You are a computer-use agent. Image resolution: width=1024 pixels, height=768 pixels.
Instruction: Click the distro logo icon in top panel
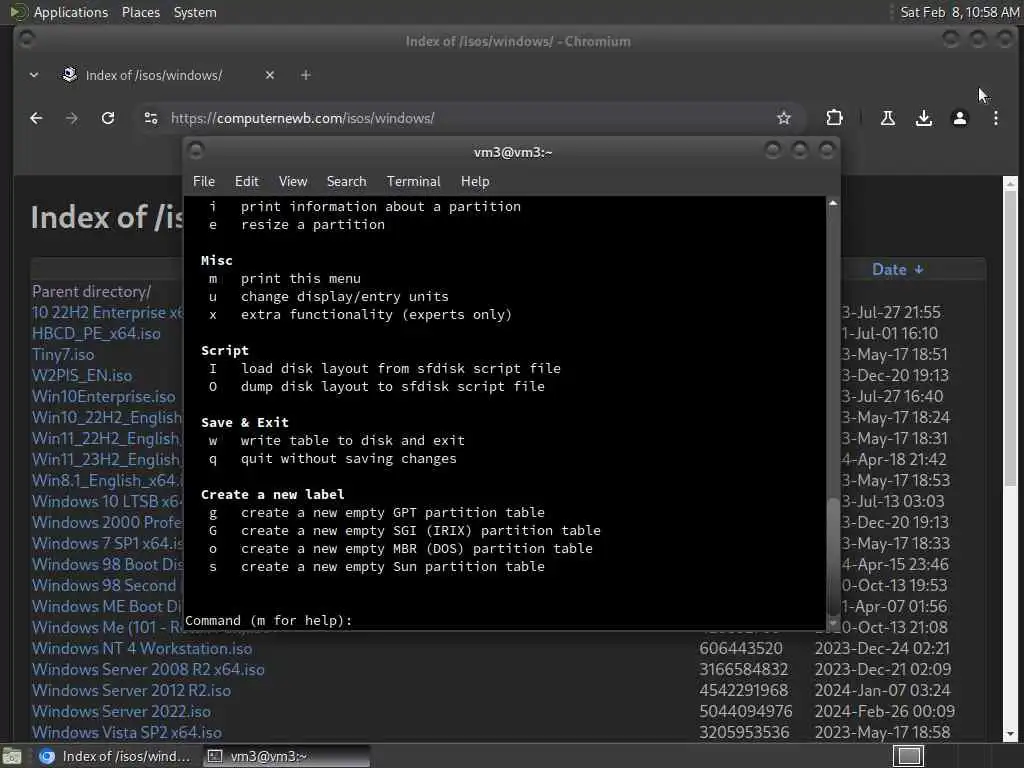coord(18,12)
